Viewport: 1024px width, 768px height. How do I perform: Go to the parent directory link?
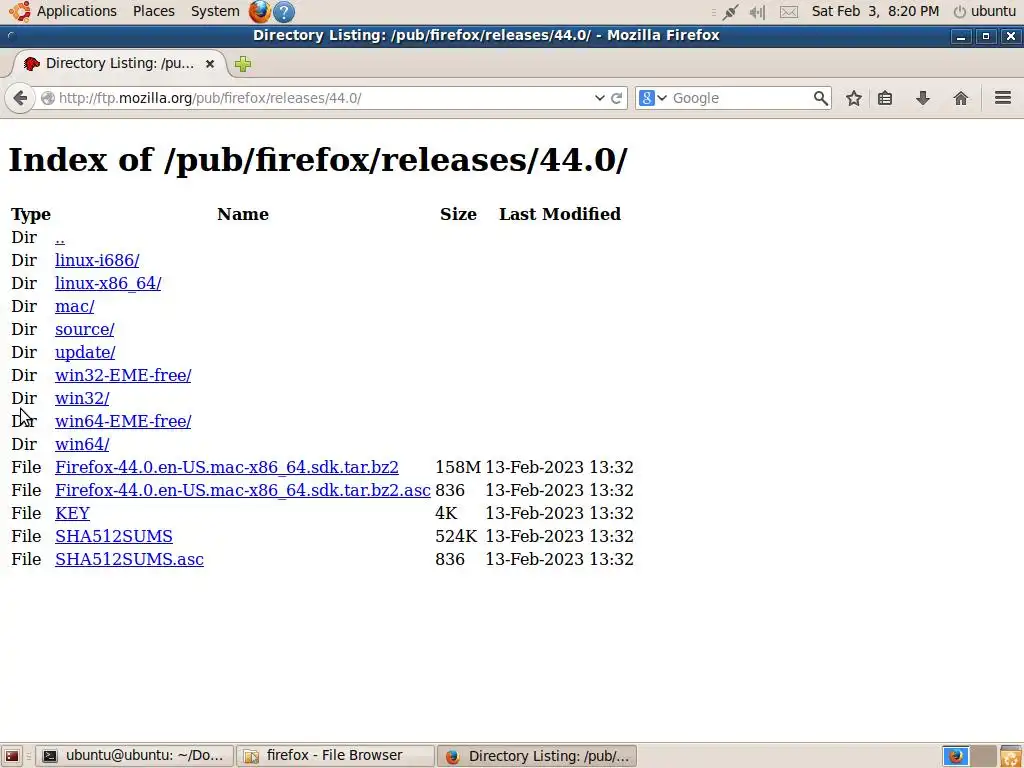pyautogui.click(x=60, y=238)
